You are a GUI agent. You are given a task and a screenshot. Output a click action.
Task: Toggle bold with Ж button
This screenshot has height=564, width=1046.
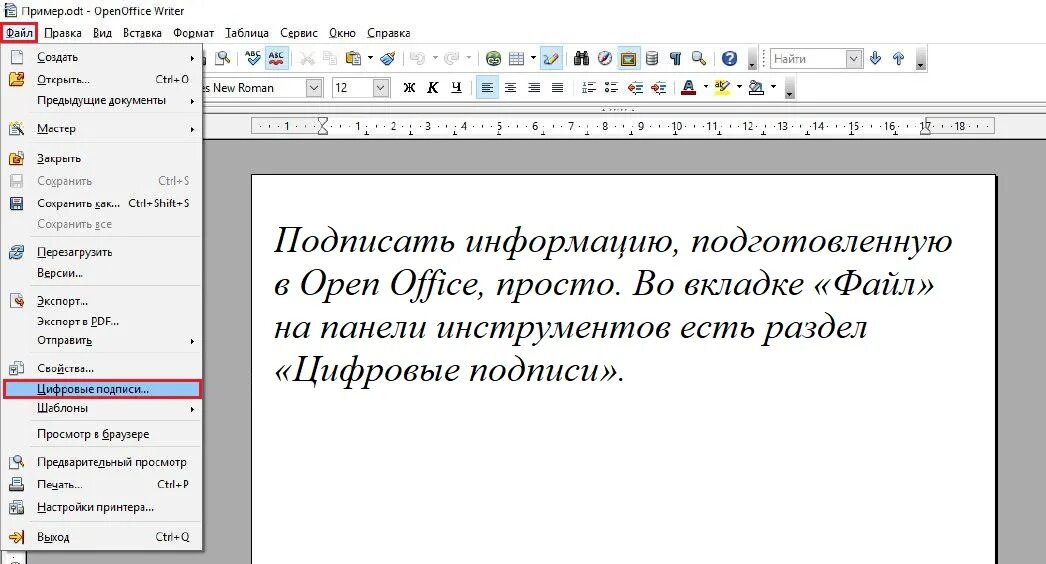410,87
